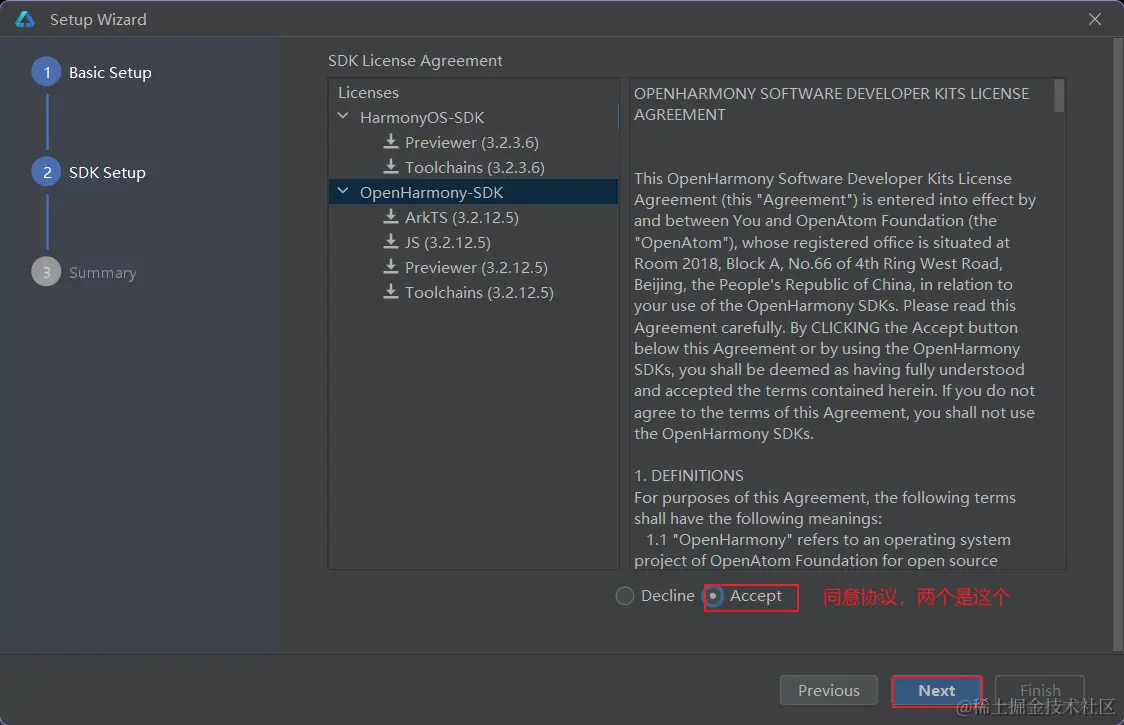Click download icon beside Toolchains (3.2.3.6)
This screenshot has width=1124, height=725.
tap(391, 166)
